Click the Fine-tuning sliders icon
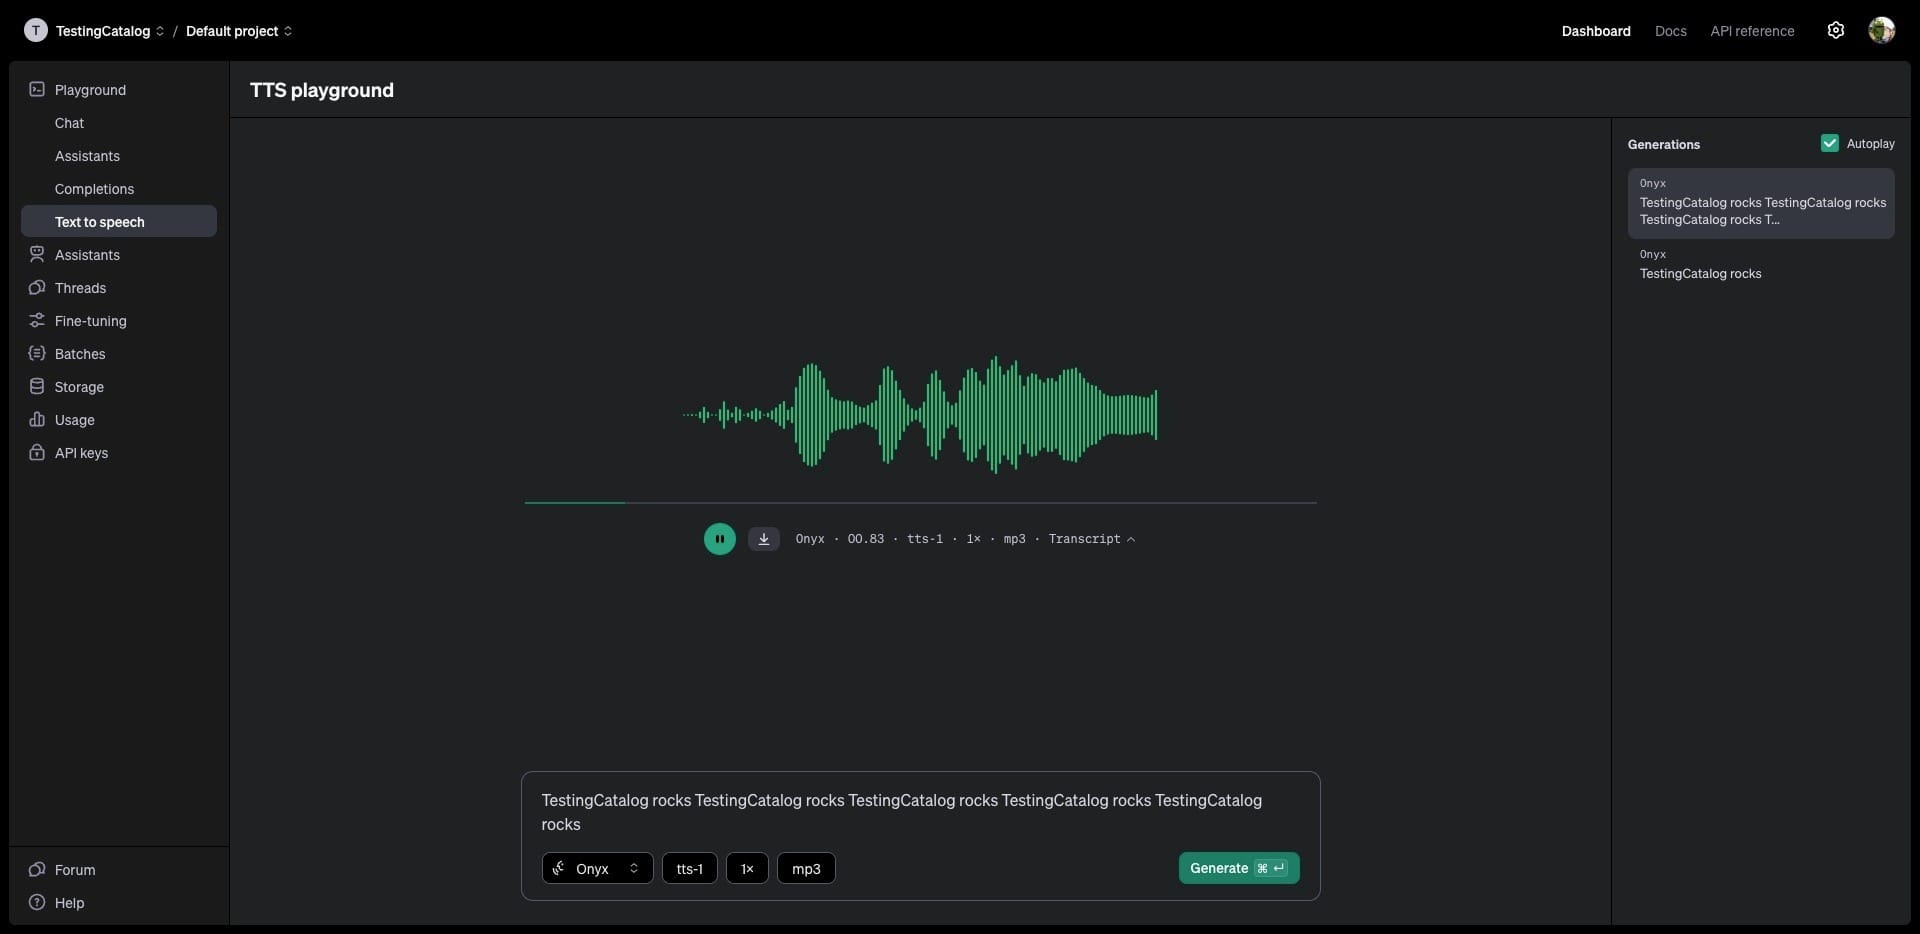Image resolution: width=1920 pixels, height=934 pixels. tap(37, 320)
